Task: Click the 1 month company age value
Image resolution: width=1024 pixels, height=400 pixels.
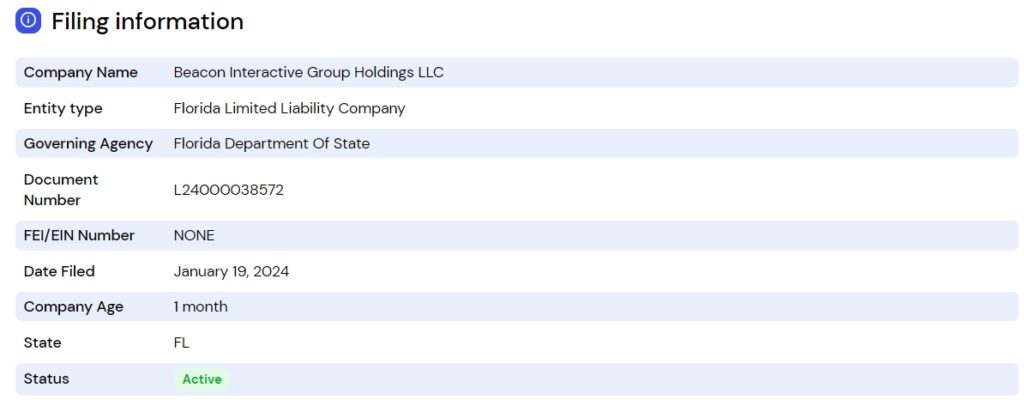Action: tap(200, 307)
